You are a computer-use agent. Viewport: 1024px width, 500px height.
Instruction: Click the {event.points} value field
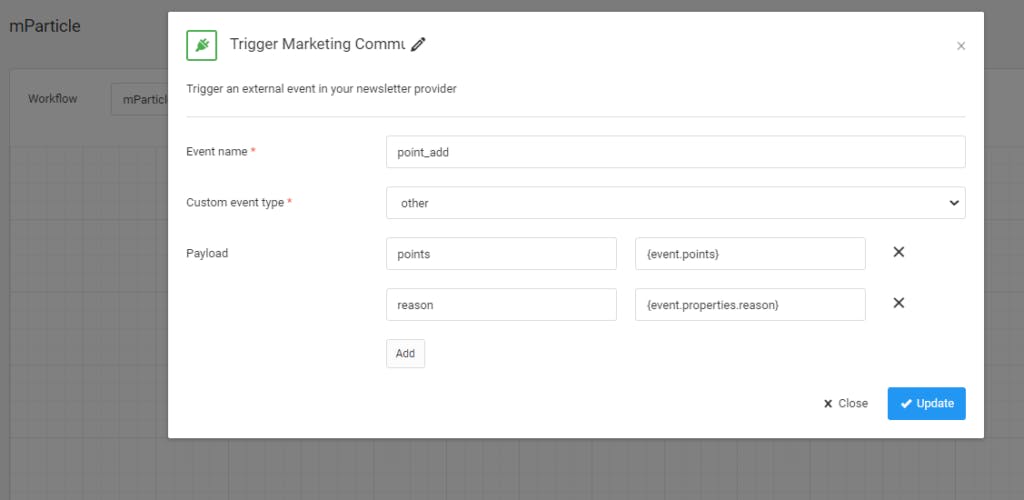tap(750, 254)
